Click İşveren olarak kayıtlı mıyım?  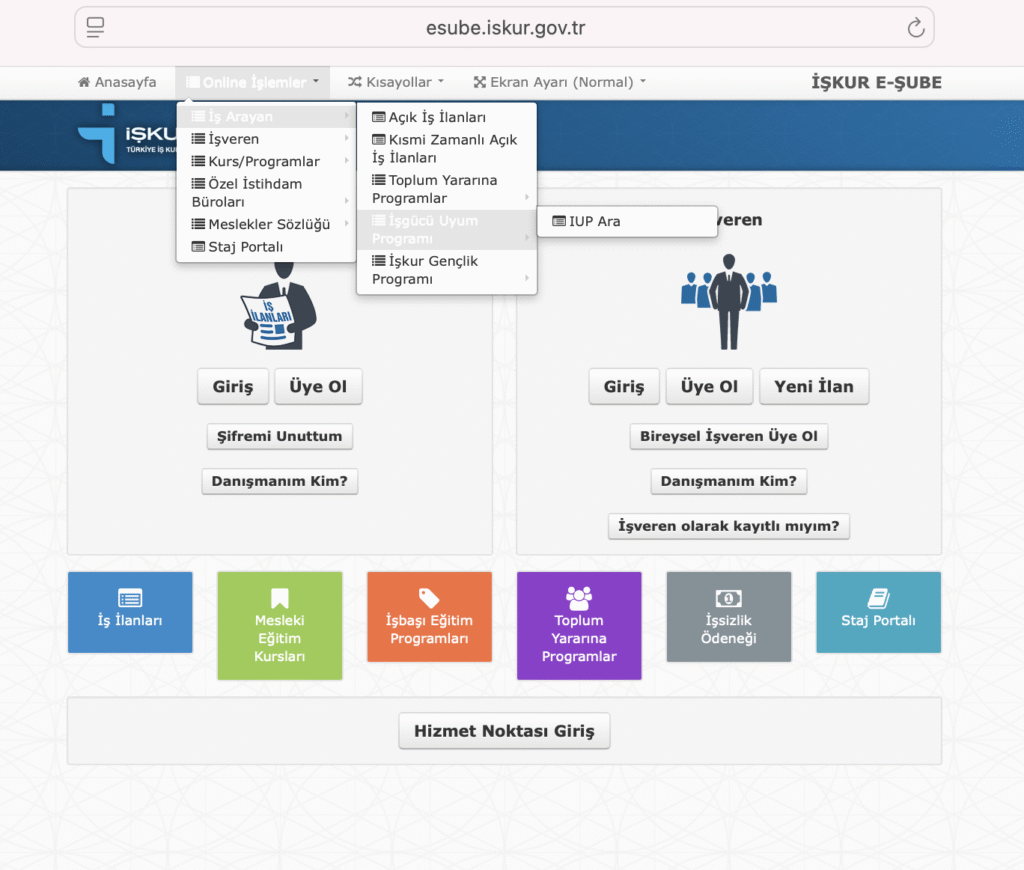(729, 526)
